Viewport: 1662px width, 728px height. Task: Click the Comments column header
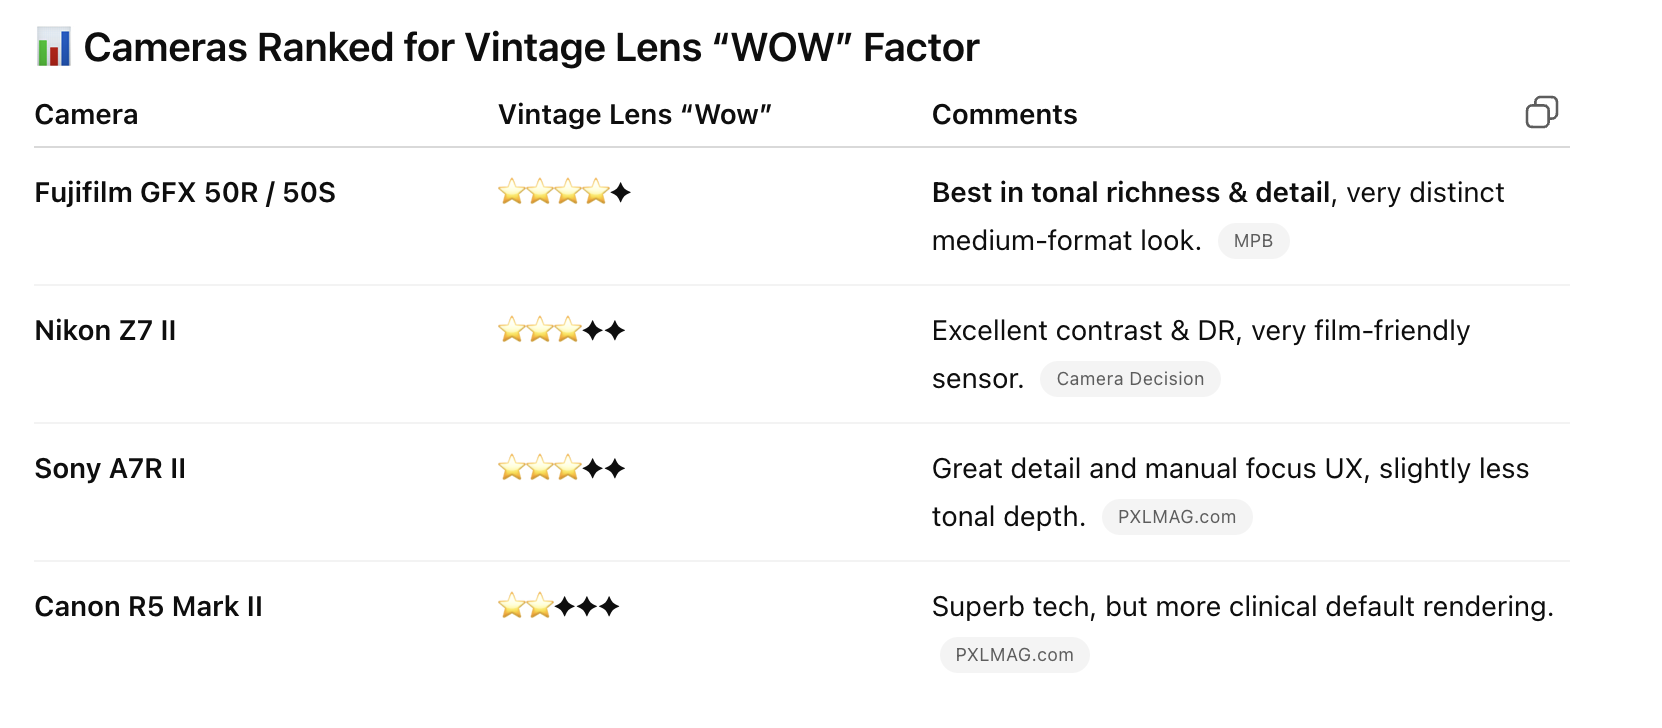(x=1004, y=115)
